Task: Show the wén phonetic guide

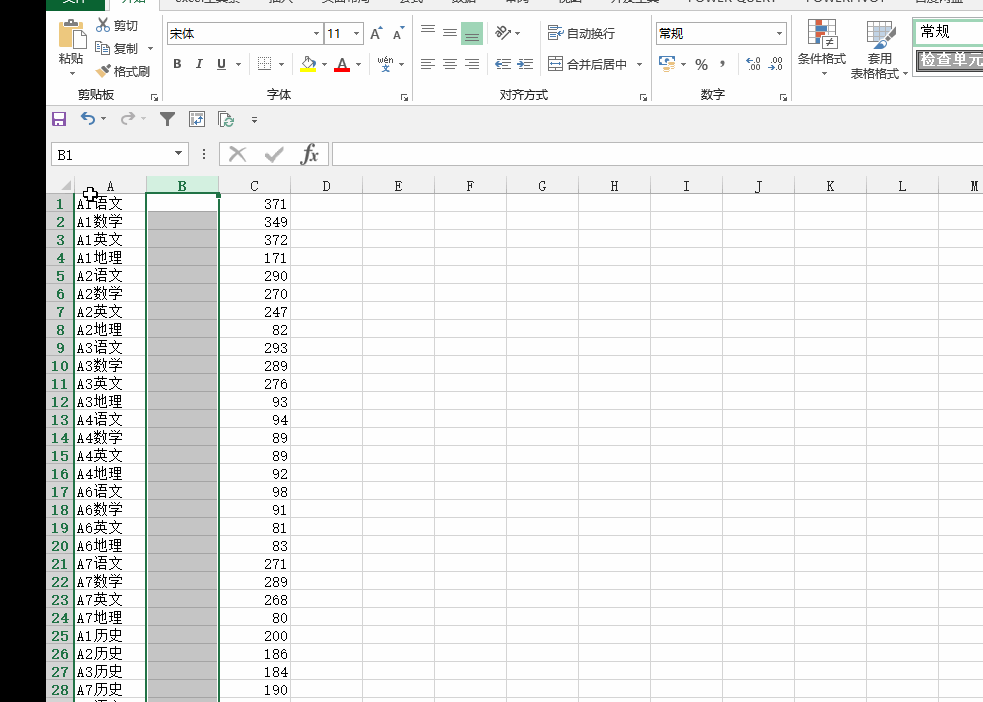Action: click(385, 64)
